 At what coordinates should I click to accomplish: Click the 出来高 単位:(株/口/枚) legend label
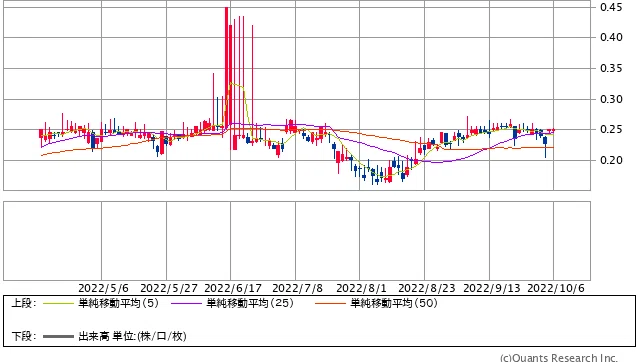(x=132, y=336)
